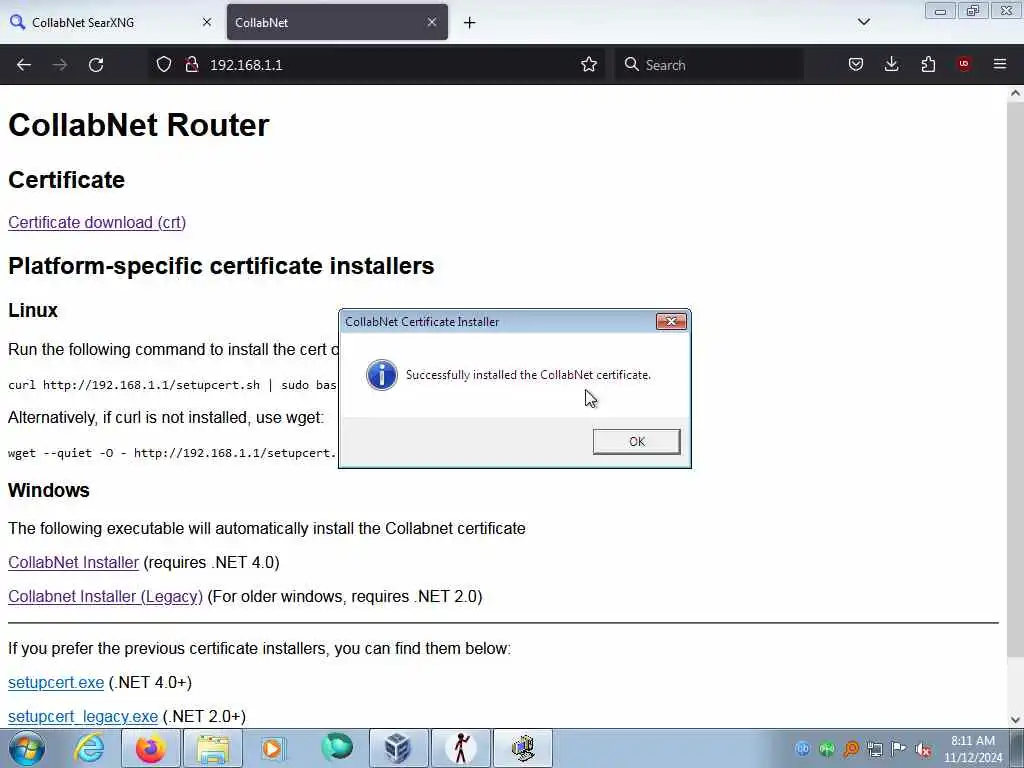Open the Certificate download (crt) link
Viewport: 1024px width, 768px height.
pyautogui.click(x=97, y=223)
